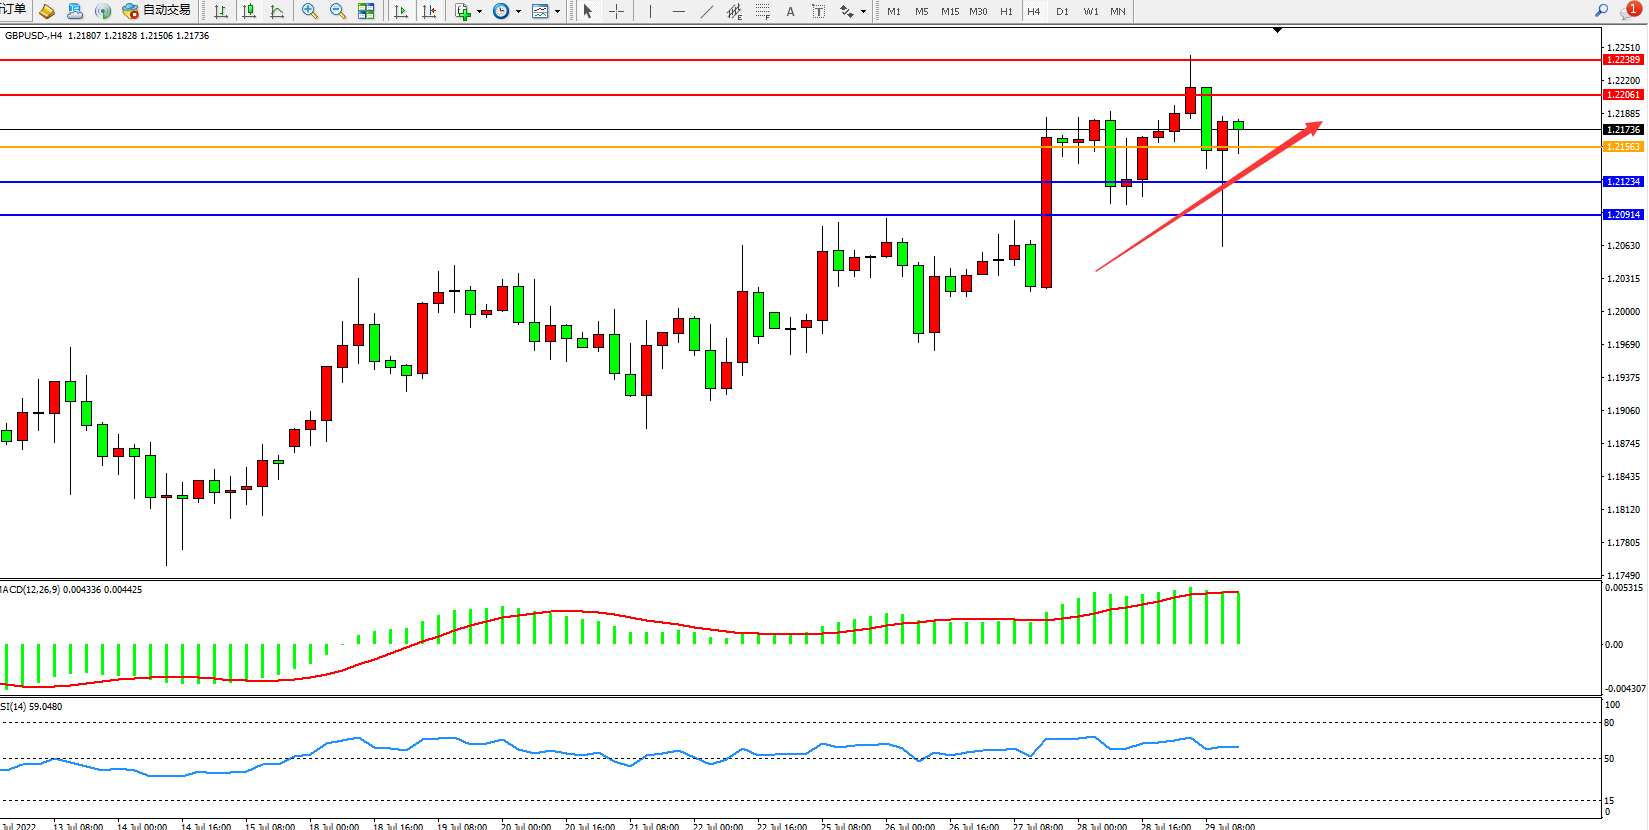Select the text label tool
Screen dimensions: 1649x830
(818, 11)
